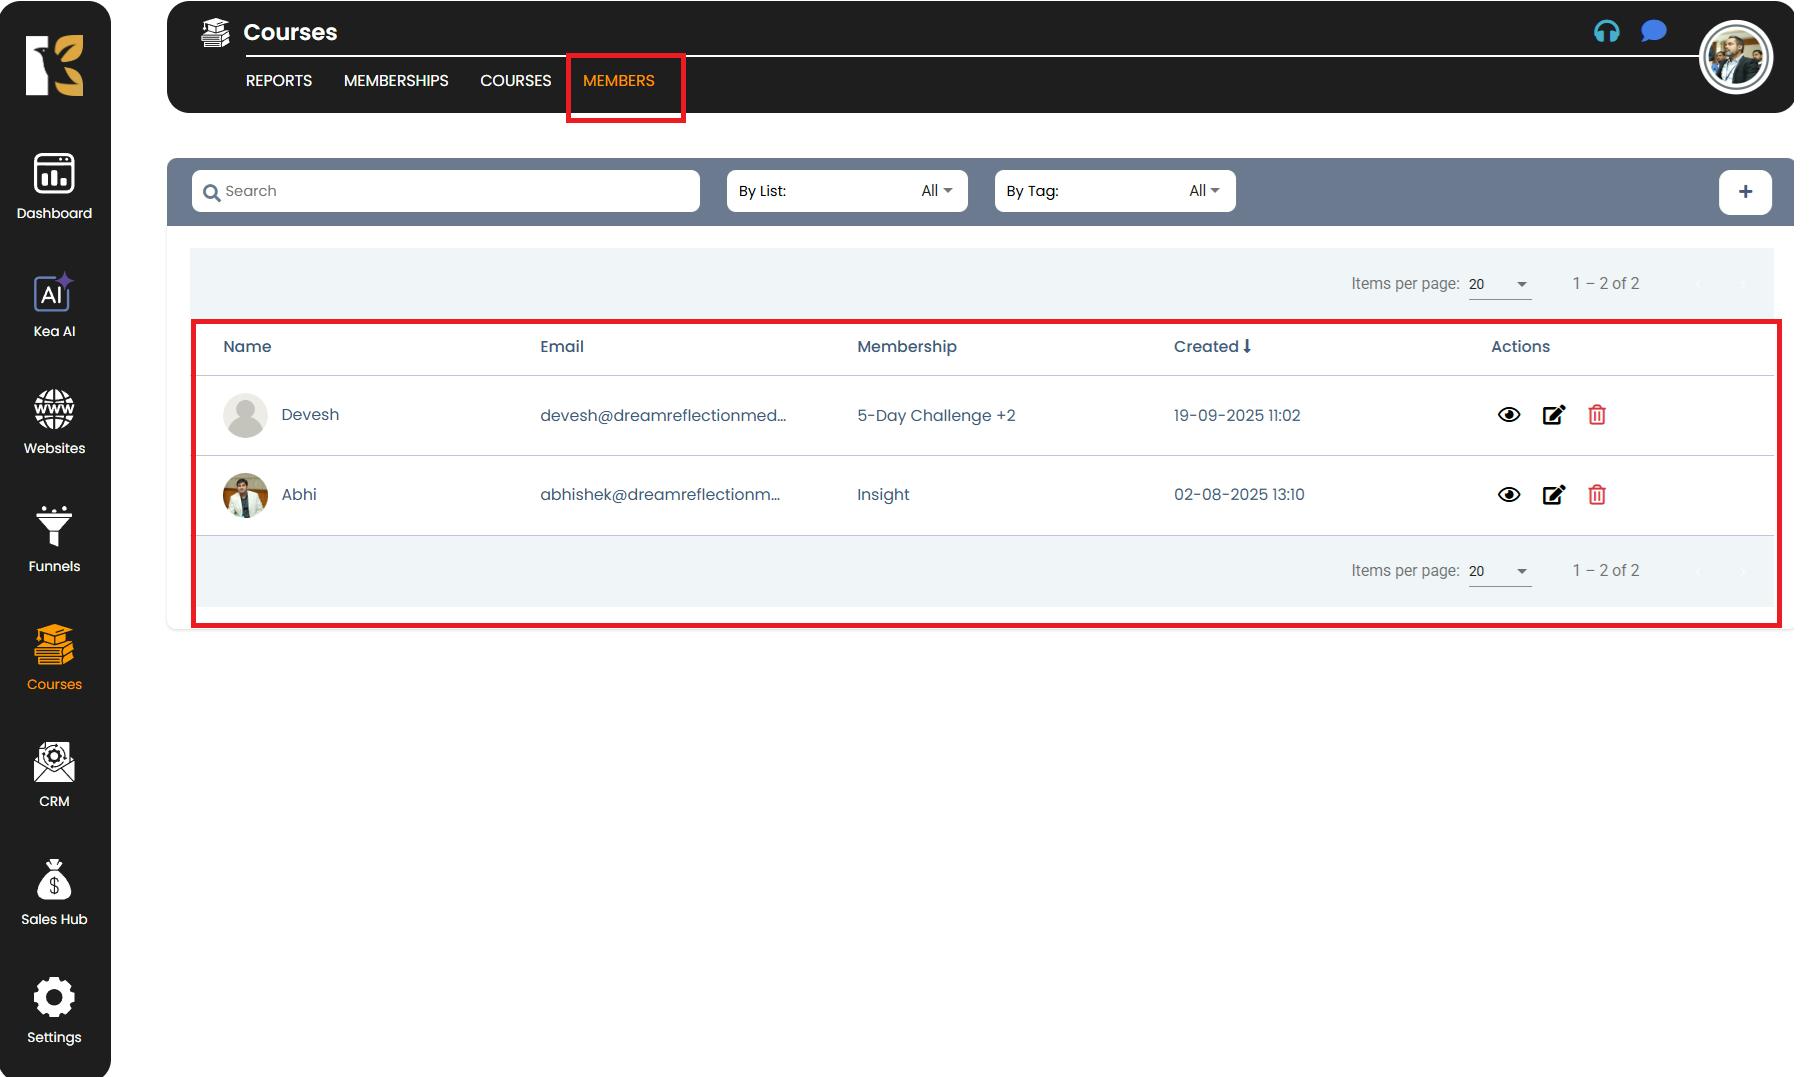Delete member Abhi
This screenshot has width=1817, height=1077.
click(1597, 495)
